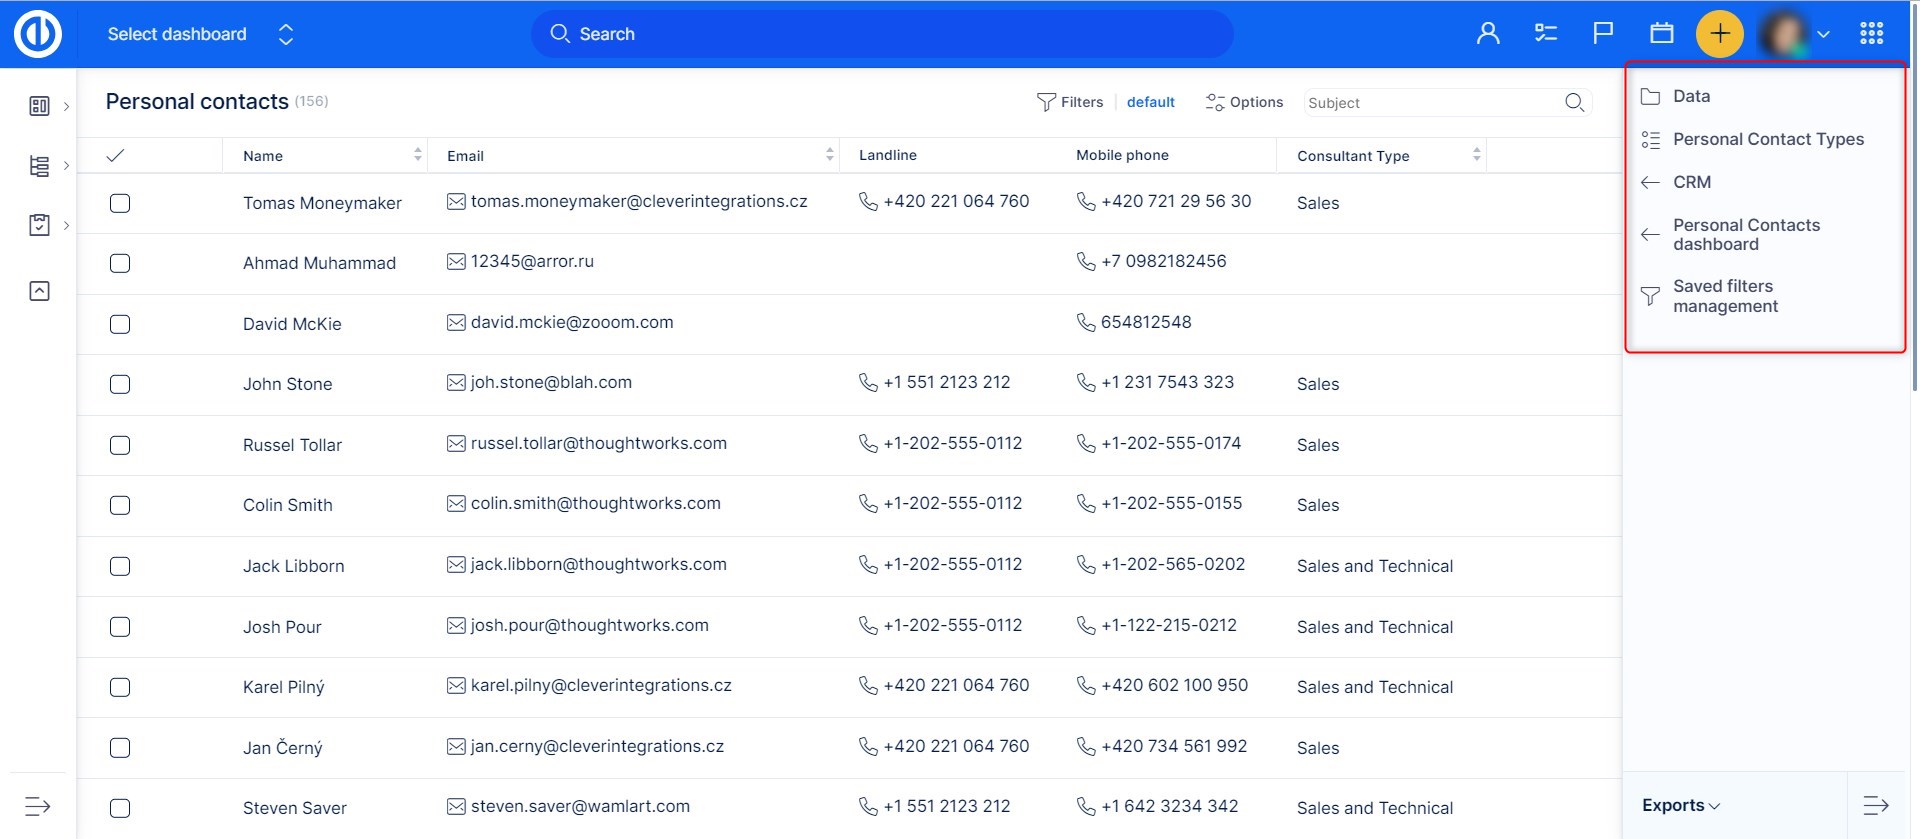Screen dimensions: 1920x839
Task: Click the default filter link
Action: coord(1150,102)
